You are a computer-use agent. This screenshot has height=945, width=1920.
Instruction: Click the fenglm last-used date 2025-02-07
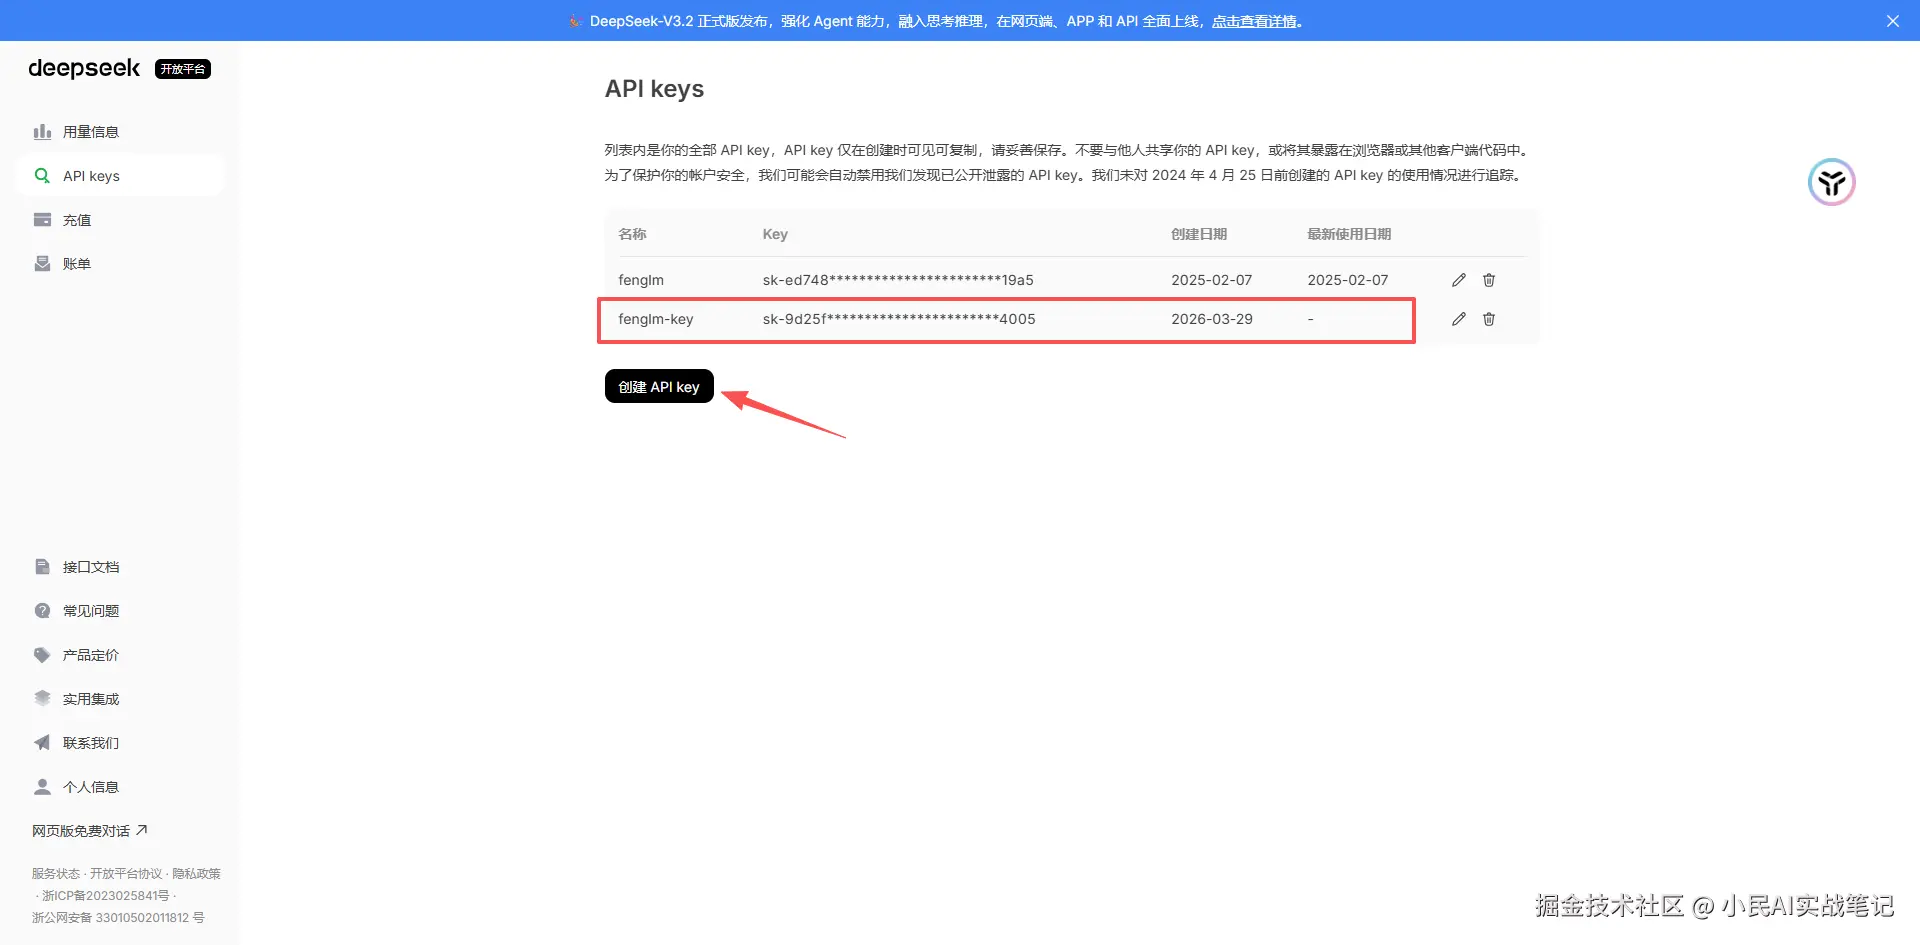point(1348,280)
